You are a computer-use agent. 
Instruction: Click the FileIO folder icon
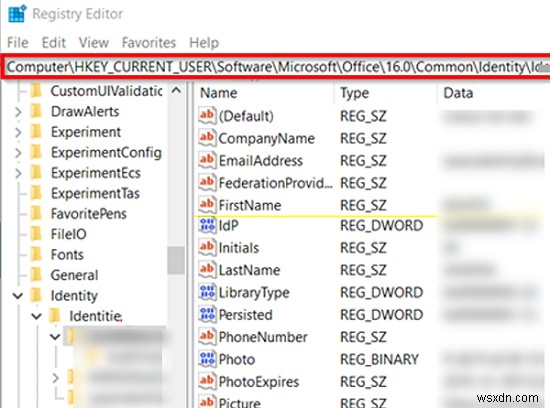(x=36, y=234)
